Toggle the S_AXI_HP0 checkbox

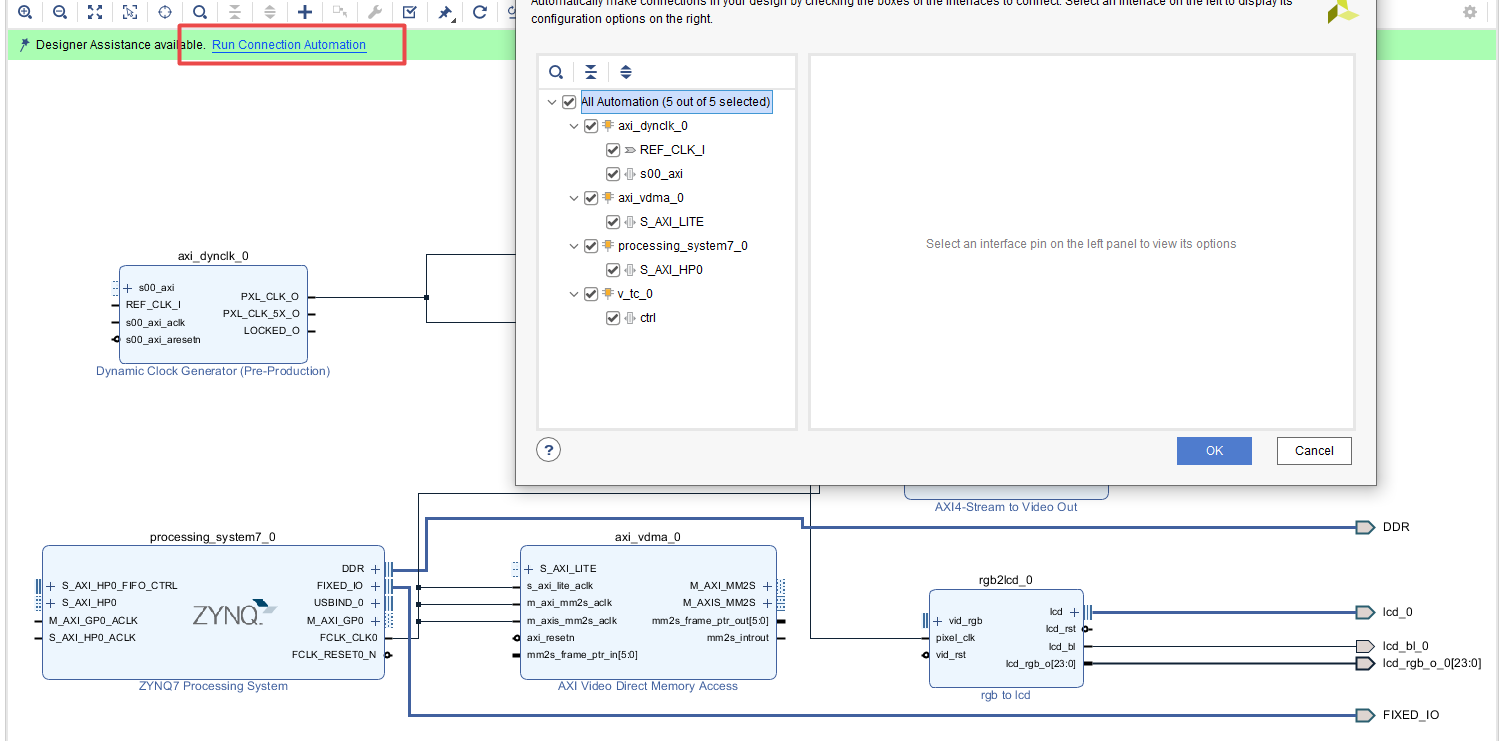point(613,270)
